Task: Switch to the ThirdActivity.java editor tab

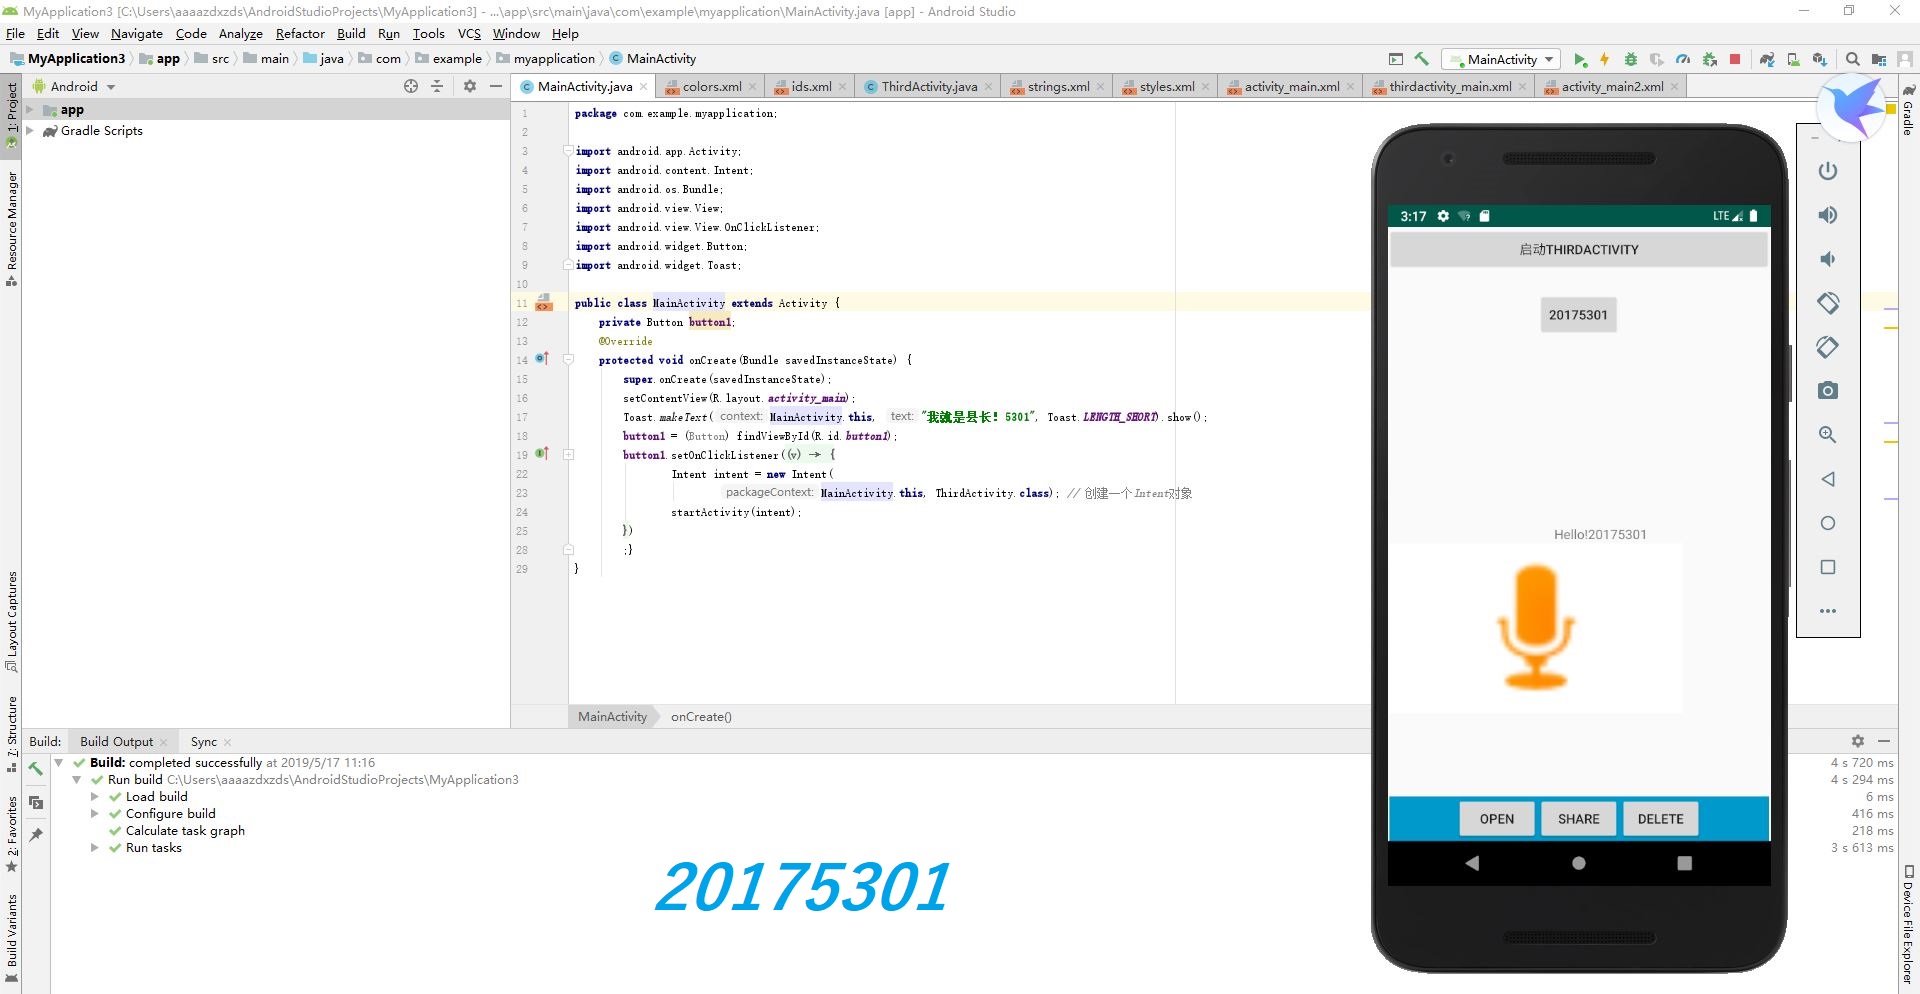Action: (928, 87)
